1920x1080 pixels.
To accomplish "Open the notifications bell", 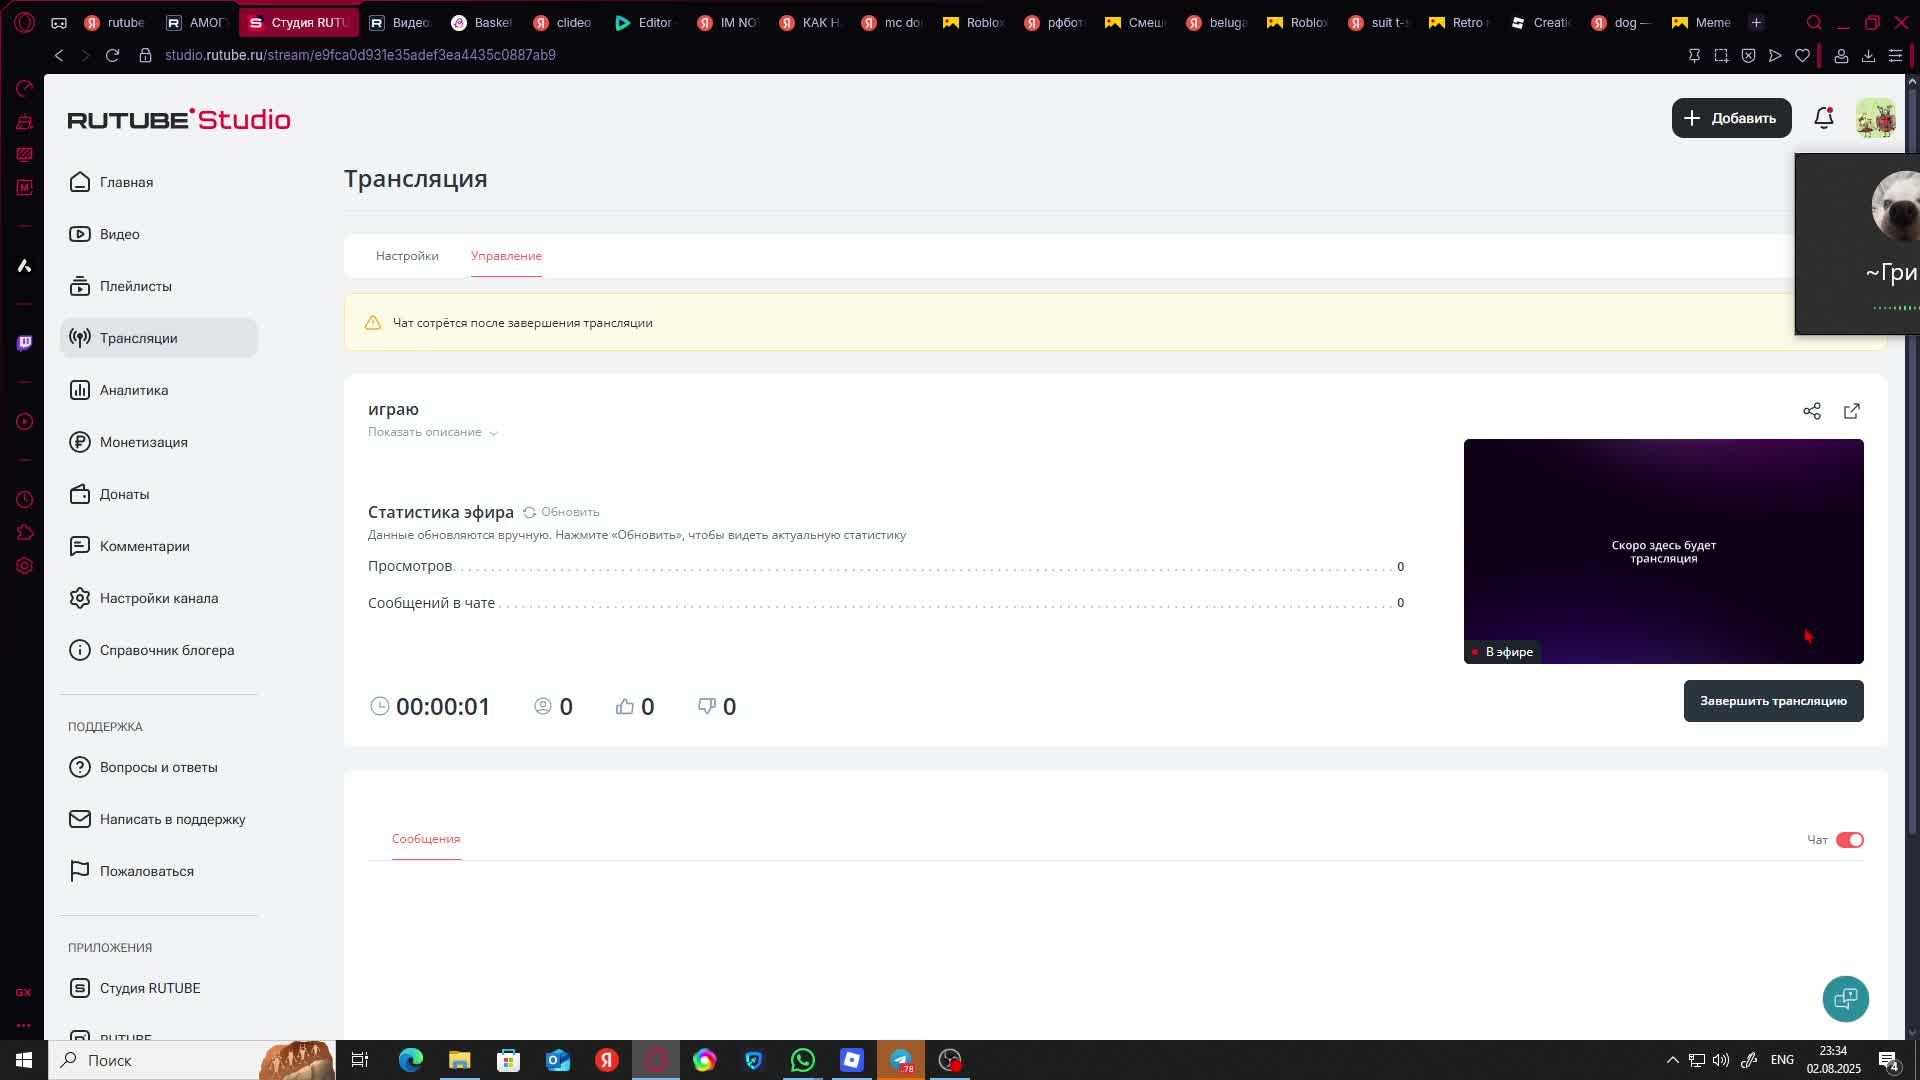I will 1823,118.
